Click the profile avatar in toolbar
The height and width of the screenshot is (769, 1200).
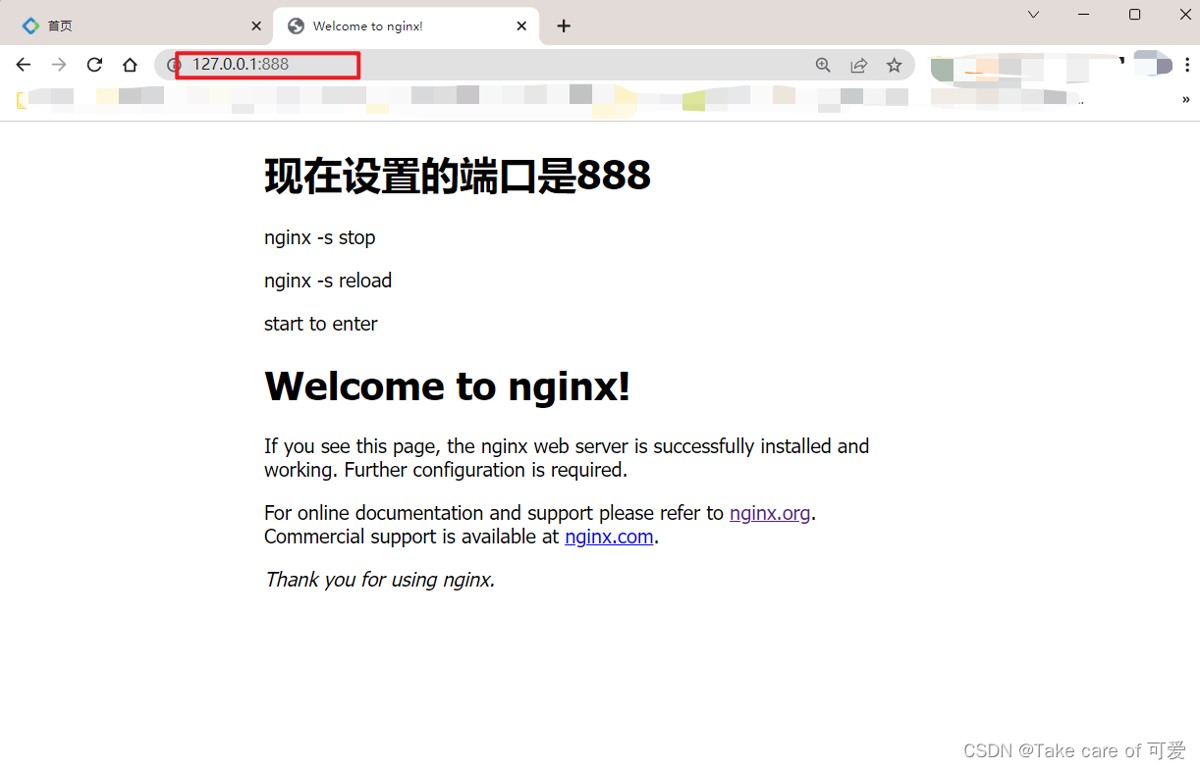[1152, 63]
